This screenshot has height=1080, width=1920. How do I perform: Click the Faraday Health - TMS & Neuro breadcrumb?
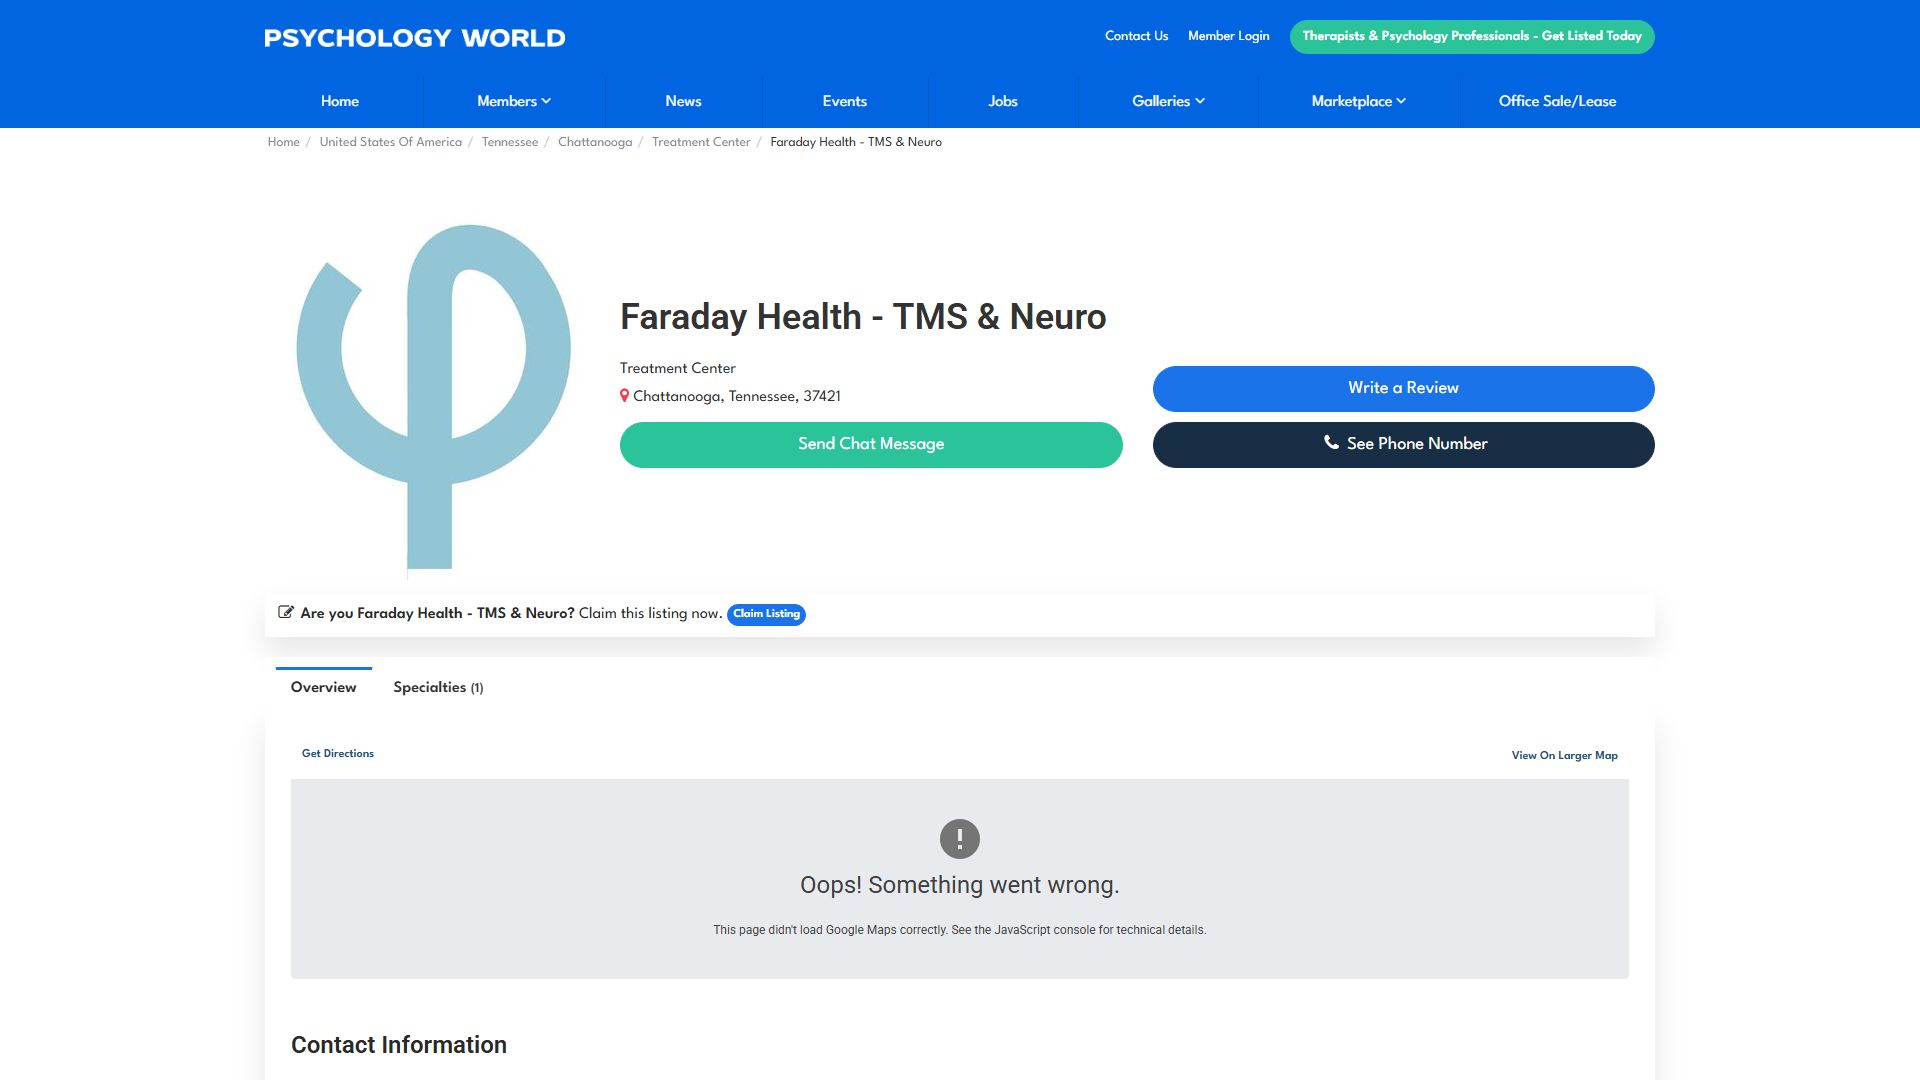point(855,142)
